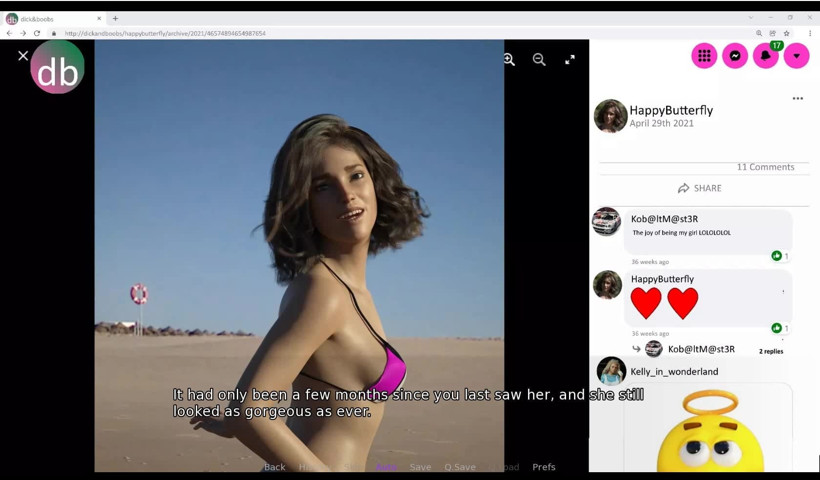Open Kob@ltM@st3R car avatar on first comment
Image resolution: width=820 pixels, height=480 pixels.
607,222
